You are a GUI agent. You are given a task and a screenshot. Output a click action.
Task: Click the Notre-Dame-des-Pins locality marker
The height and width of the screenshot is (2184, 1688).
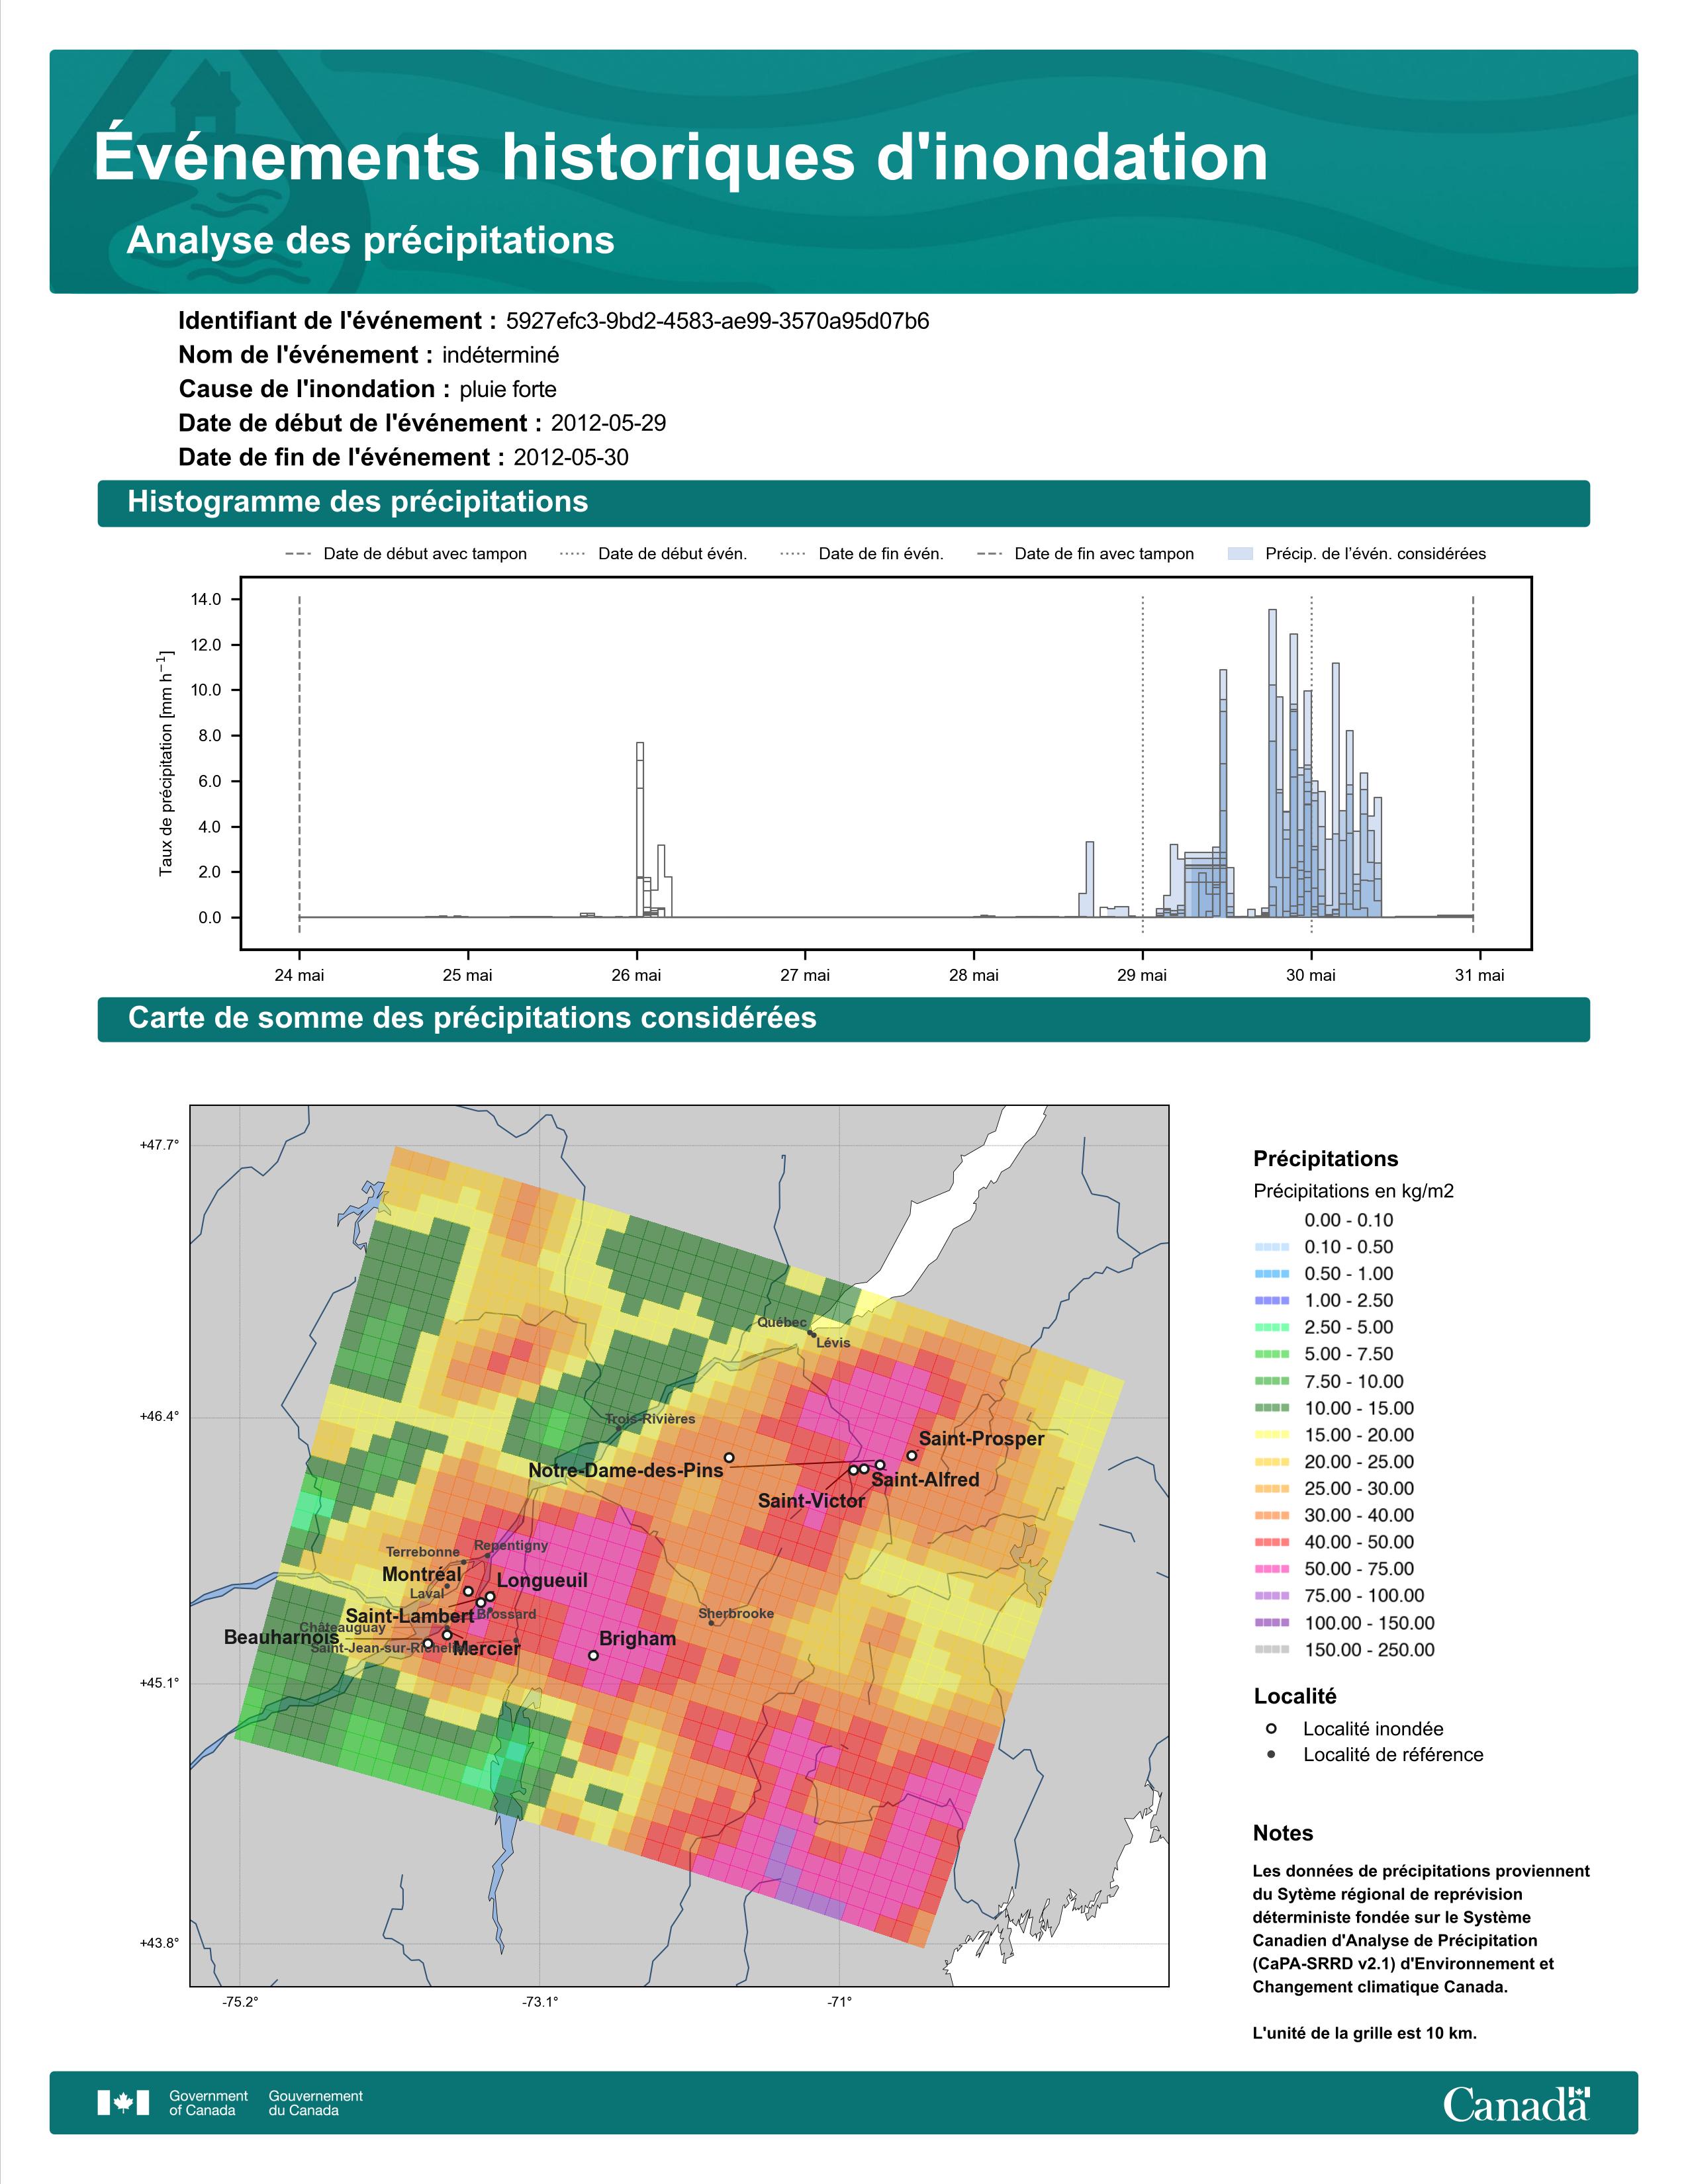click(x=729, y=1458)
